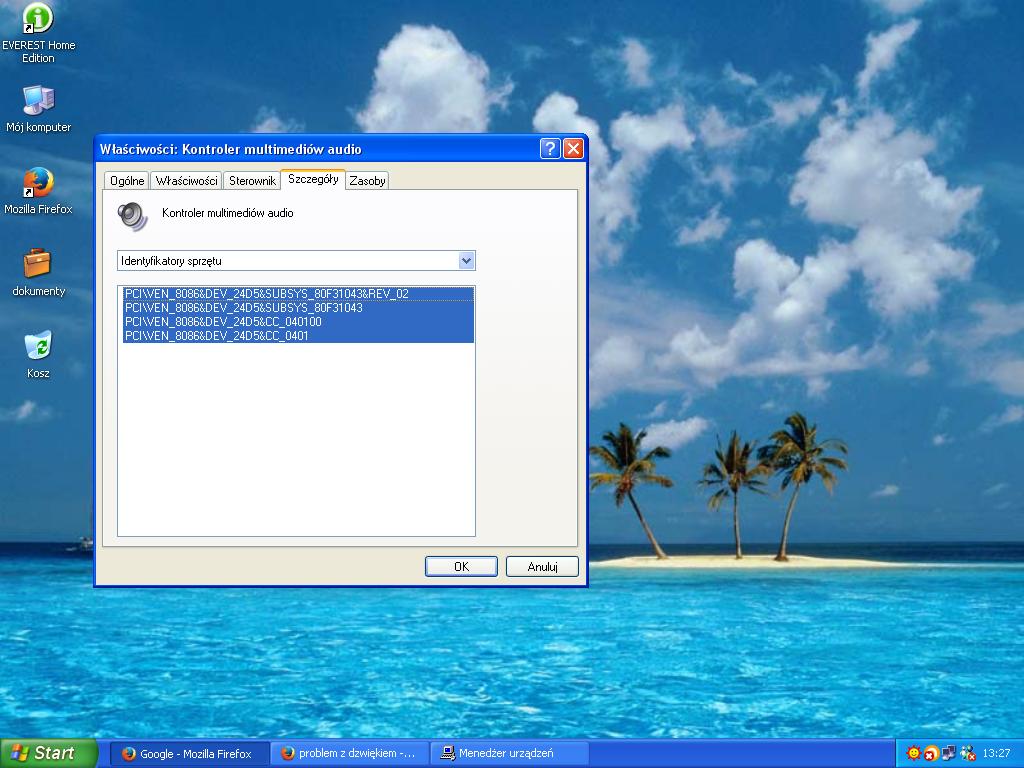The width and height of the screenshot is (1024, 768).
Task: Click the Anuluj button
Action: 542,567
